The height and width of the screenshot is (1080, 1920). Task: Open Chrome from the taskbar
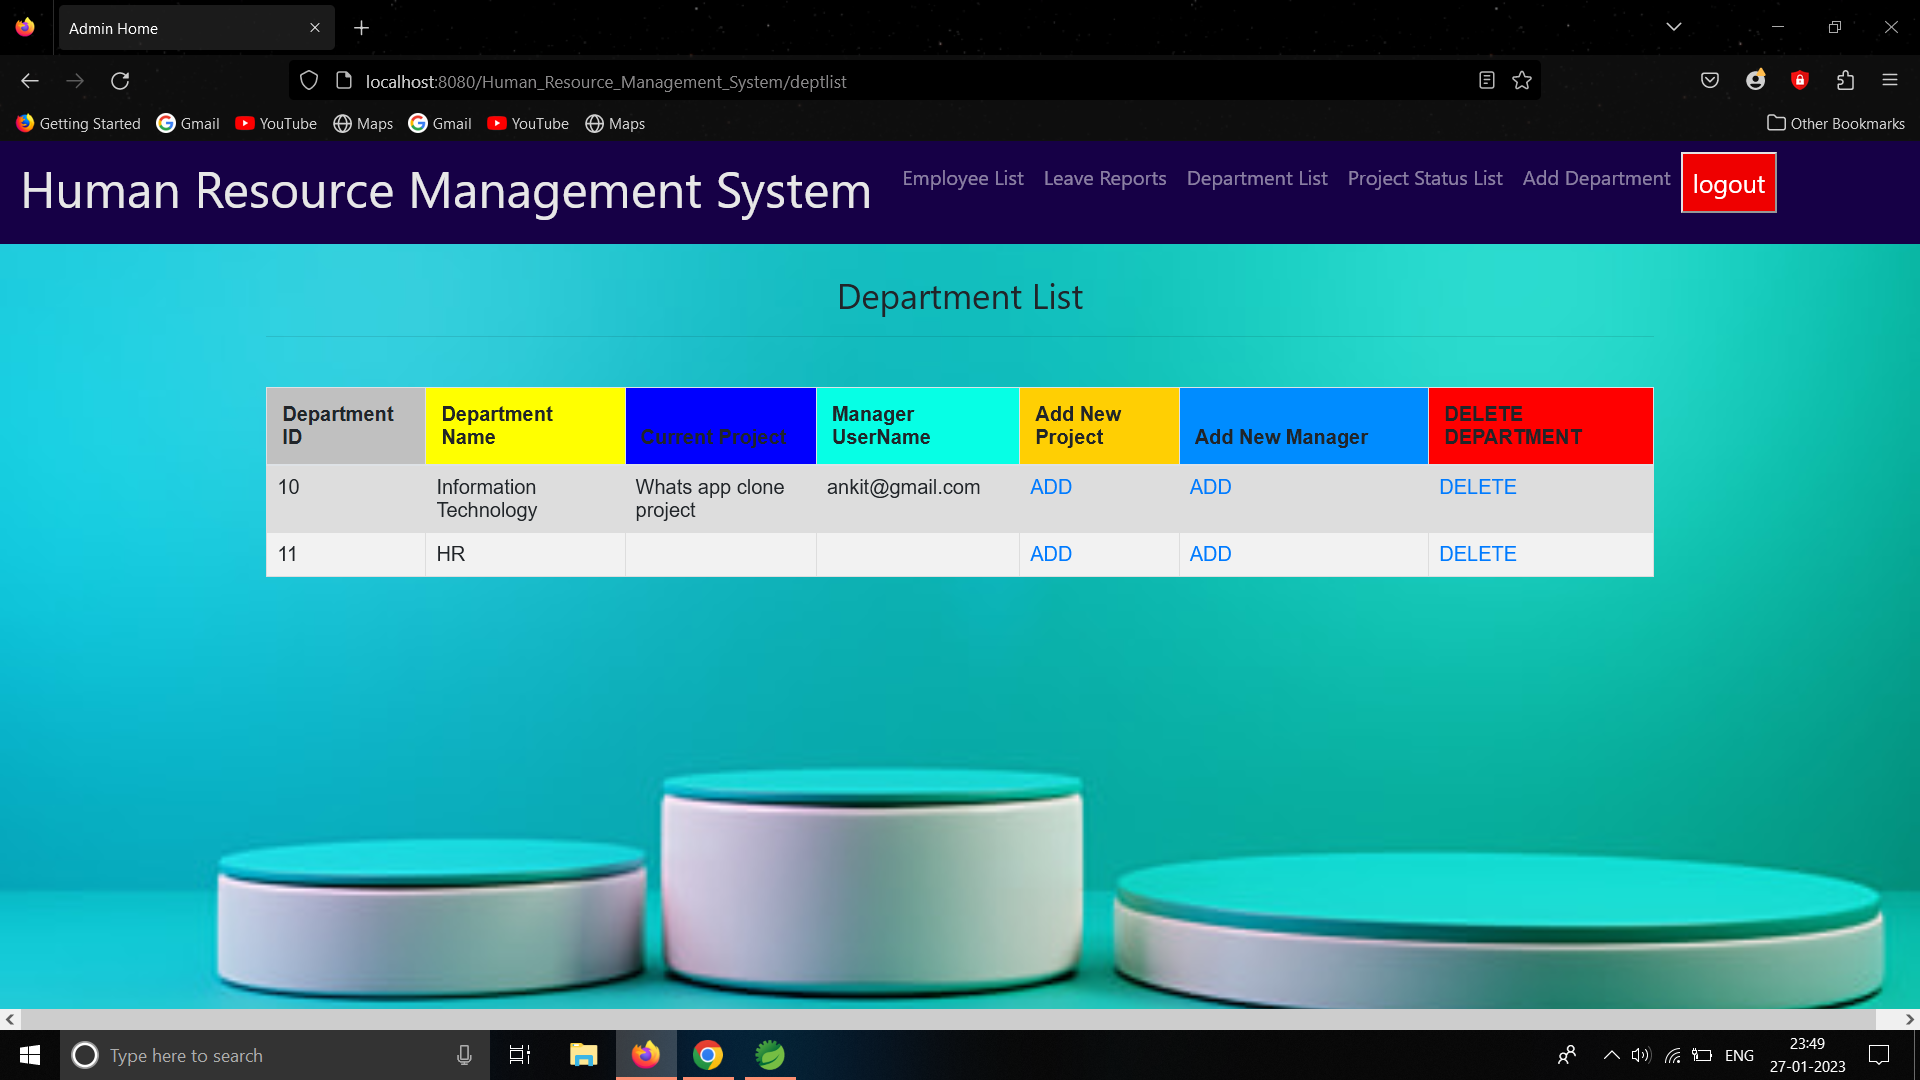[x=708, y=1055]
